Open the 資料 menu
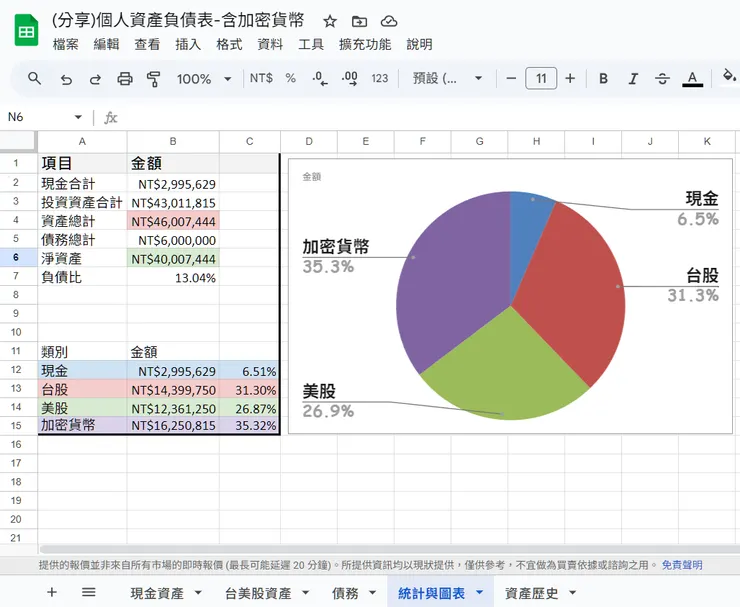The width and height of the screenshot is (740, 607). tap(270, 44)
